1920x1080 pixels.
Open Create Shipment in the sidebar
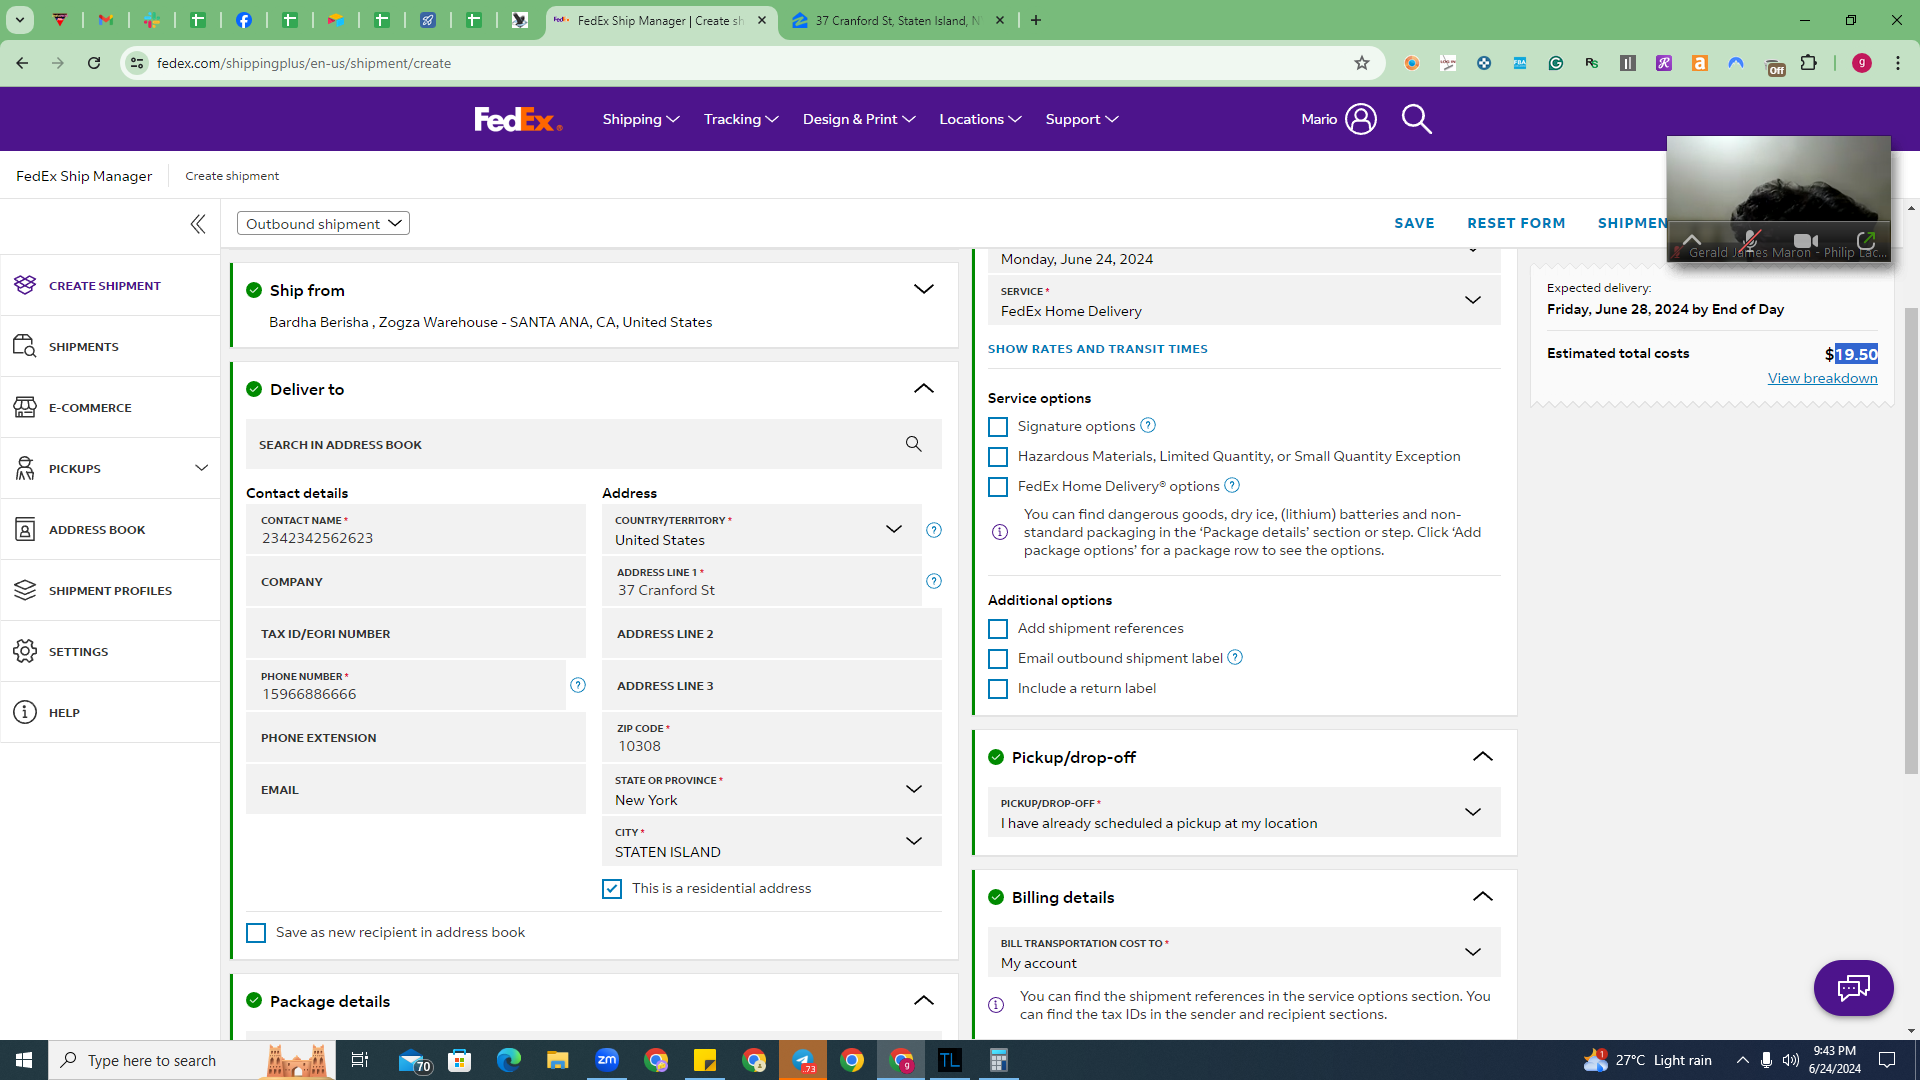[110, 286]
